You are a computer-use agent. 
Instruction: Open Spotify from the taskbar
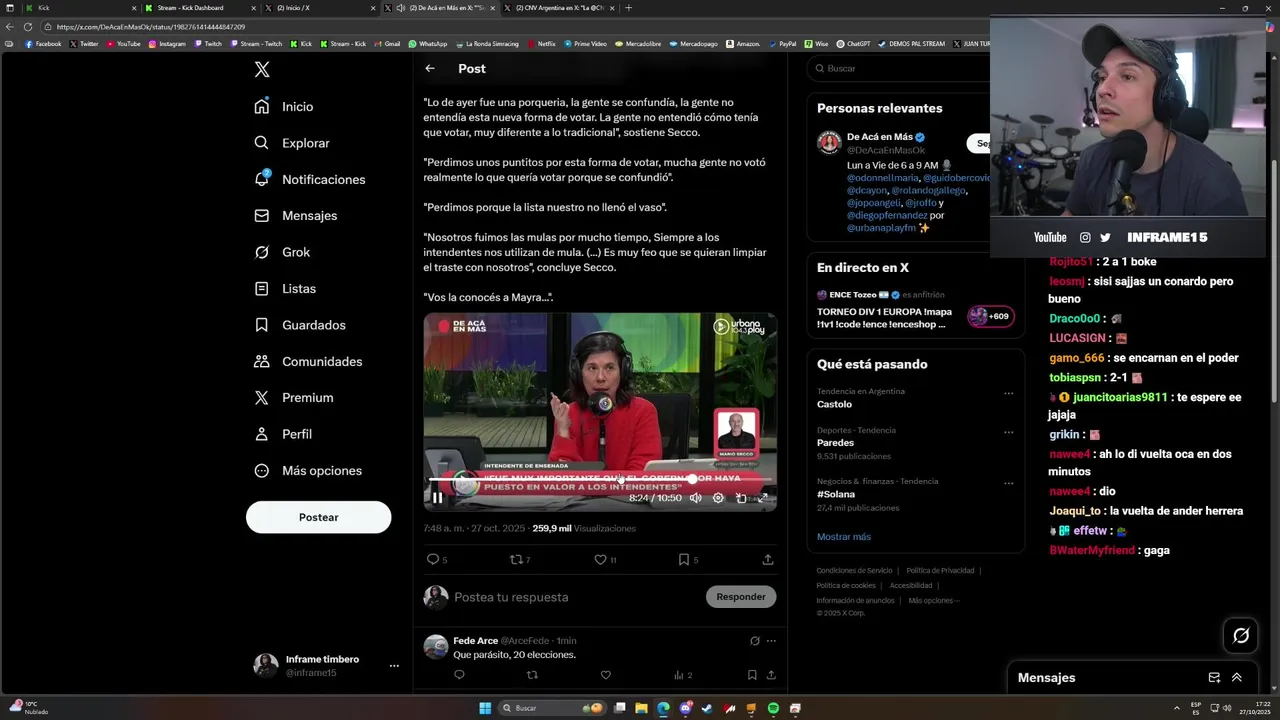click(773, 708)
